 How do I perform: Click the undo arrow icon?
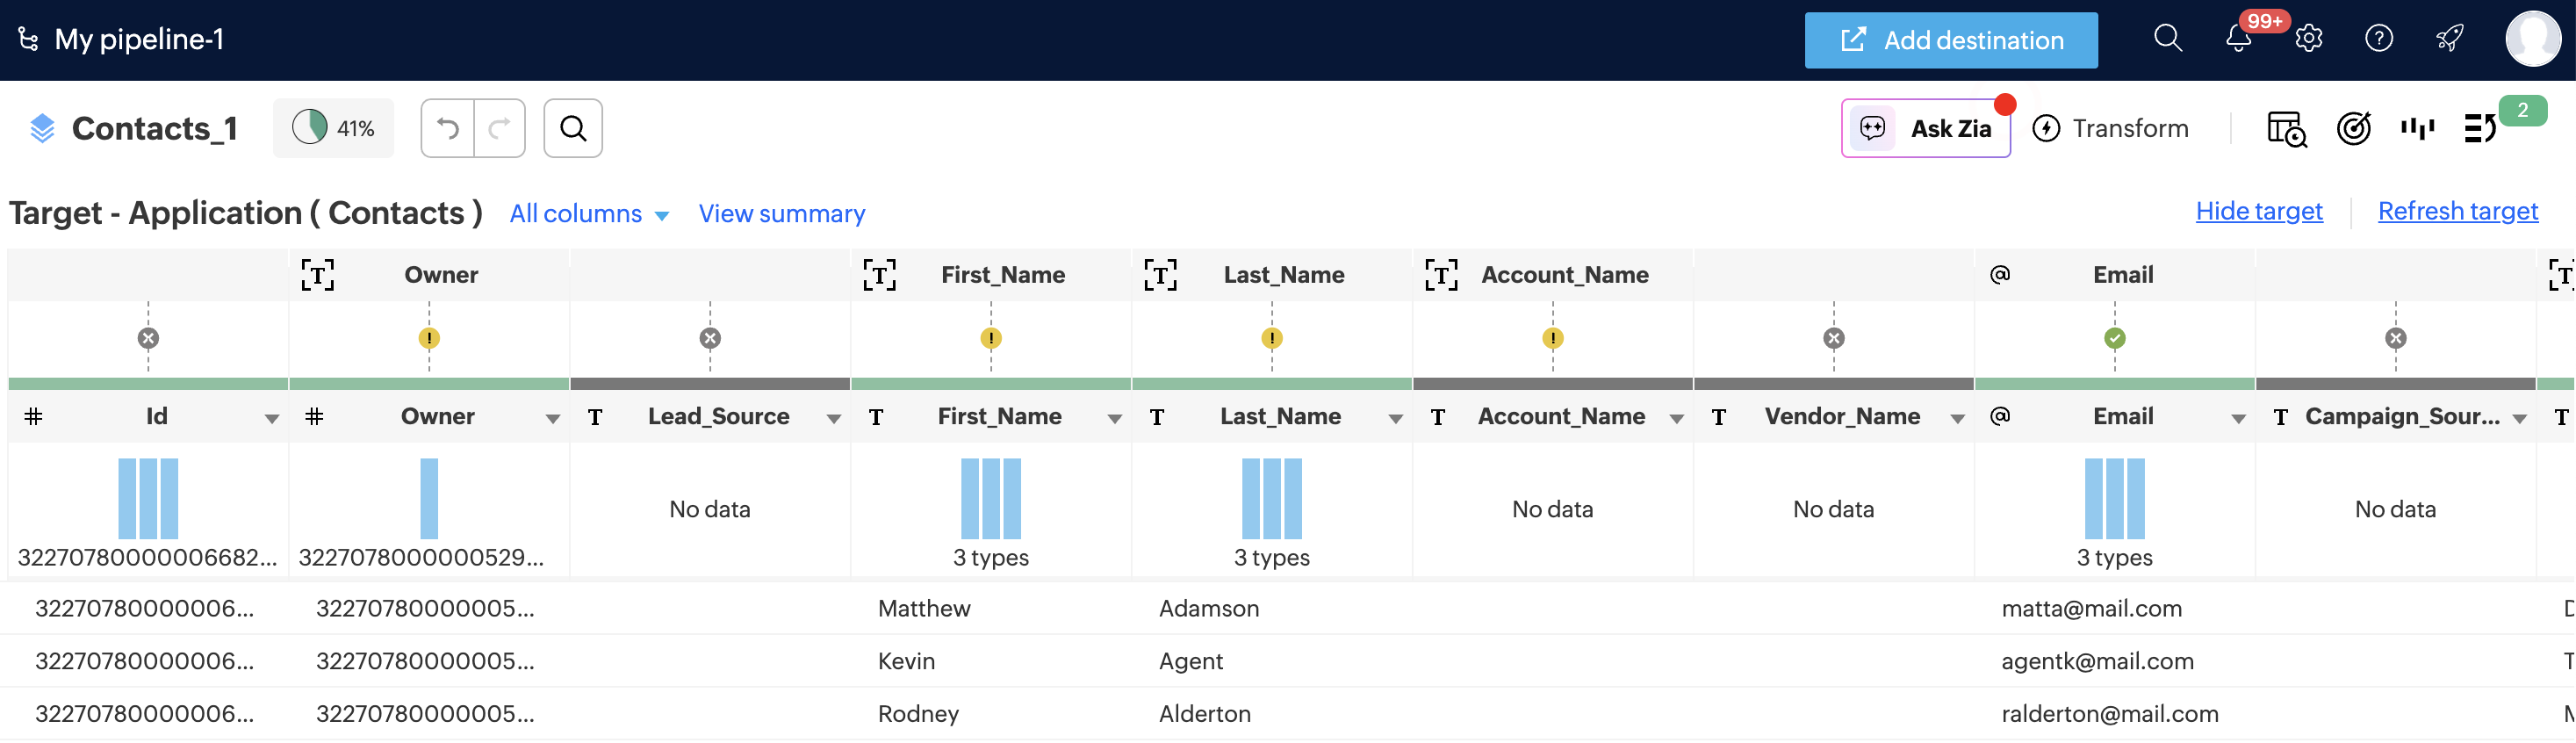pyautogui.click(x=447, y=128)
